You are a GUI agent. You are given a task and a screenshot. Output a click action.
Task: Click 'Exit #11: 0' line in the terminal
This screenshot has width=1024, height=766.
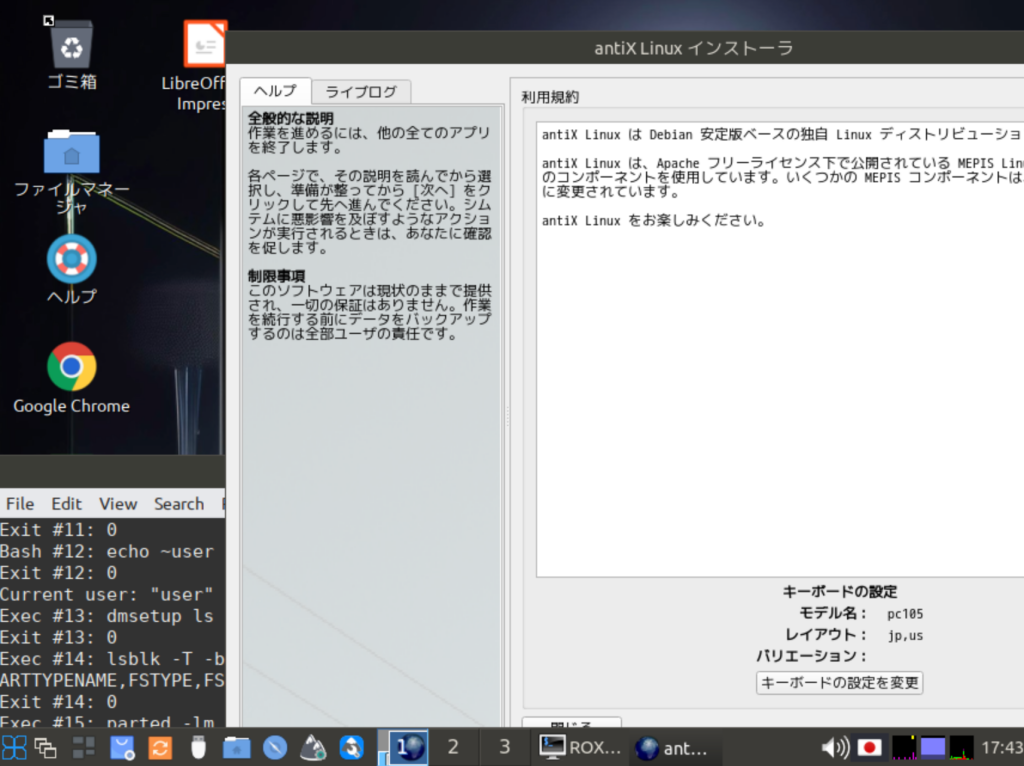(x=59, y=530)
